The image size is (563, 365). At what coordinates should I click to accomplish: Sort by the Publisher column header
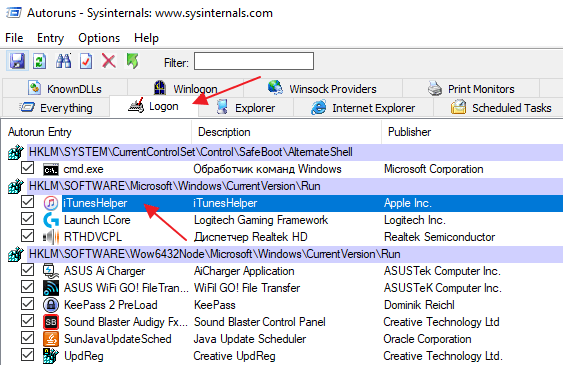pyautogui.click(x=472, y=132)
